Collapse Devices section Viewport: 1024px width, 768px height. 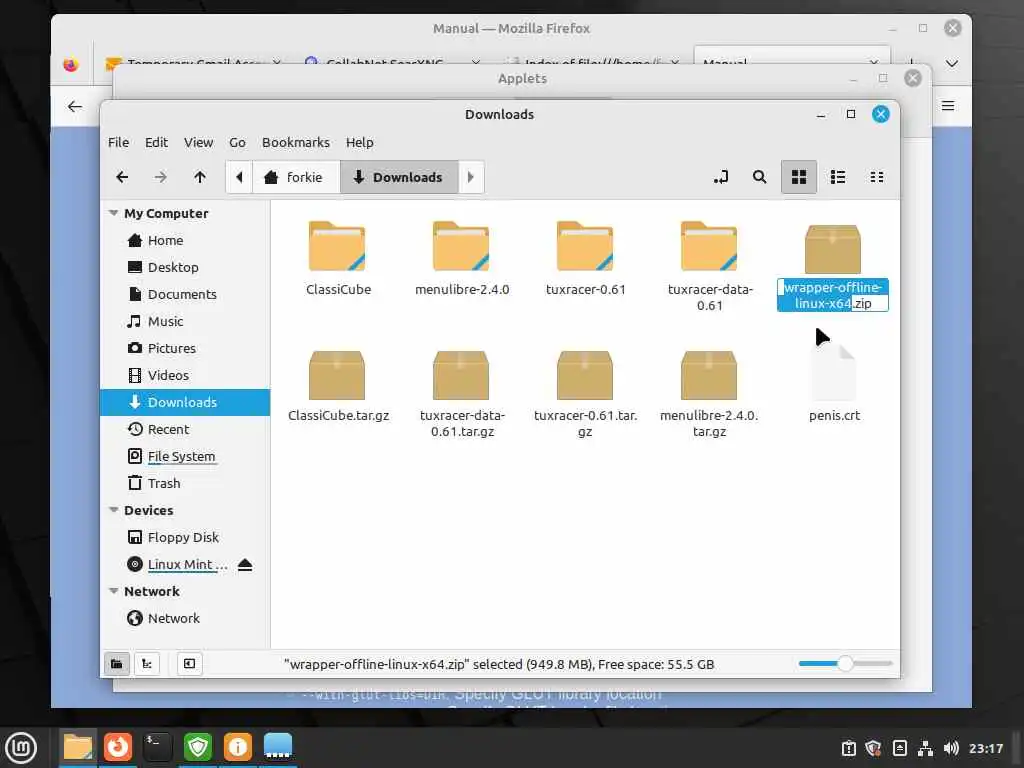tap(114, 510)
